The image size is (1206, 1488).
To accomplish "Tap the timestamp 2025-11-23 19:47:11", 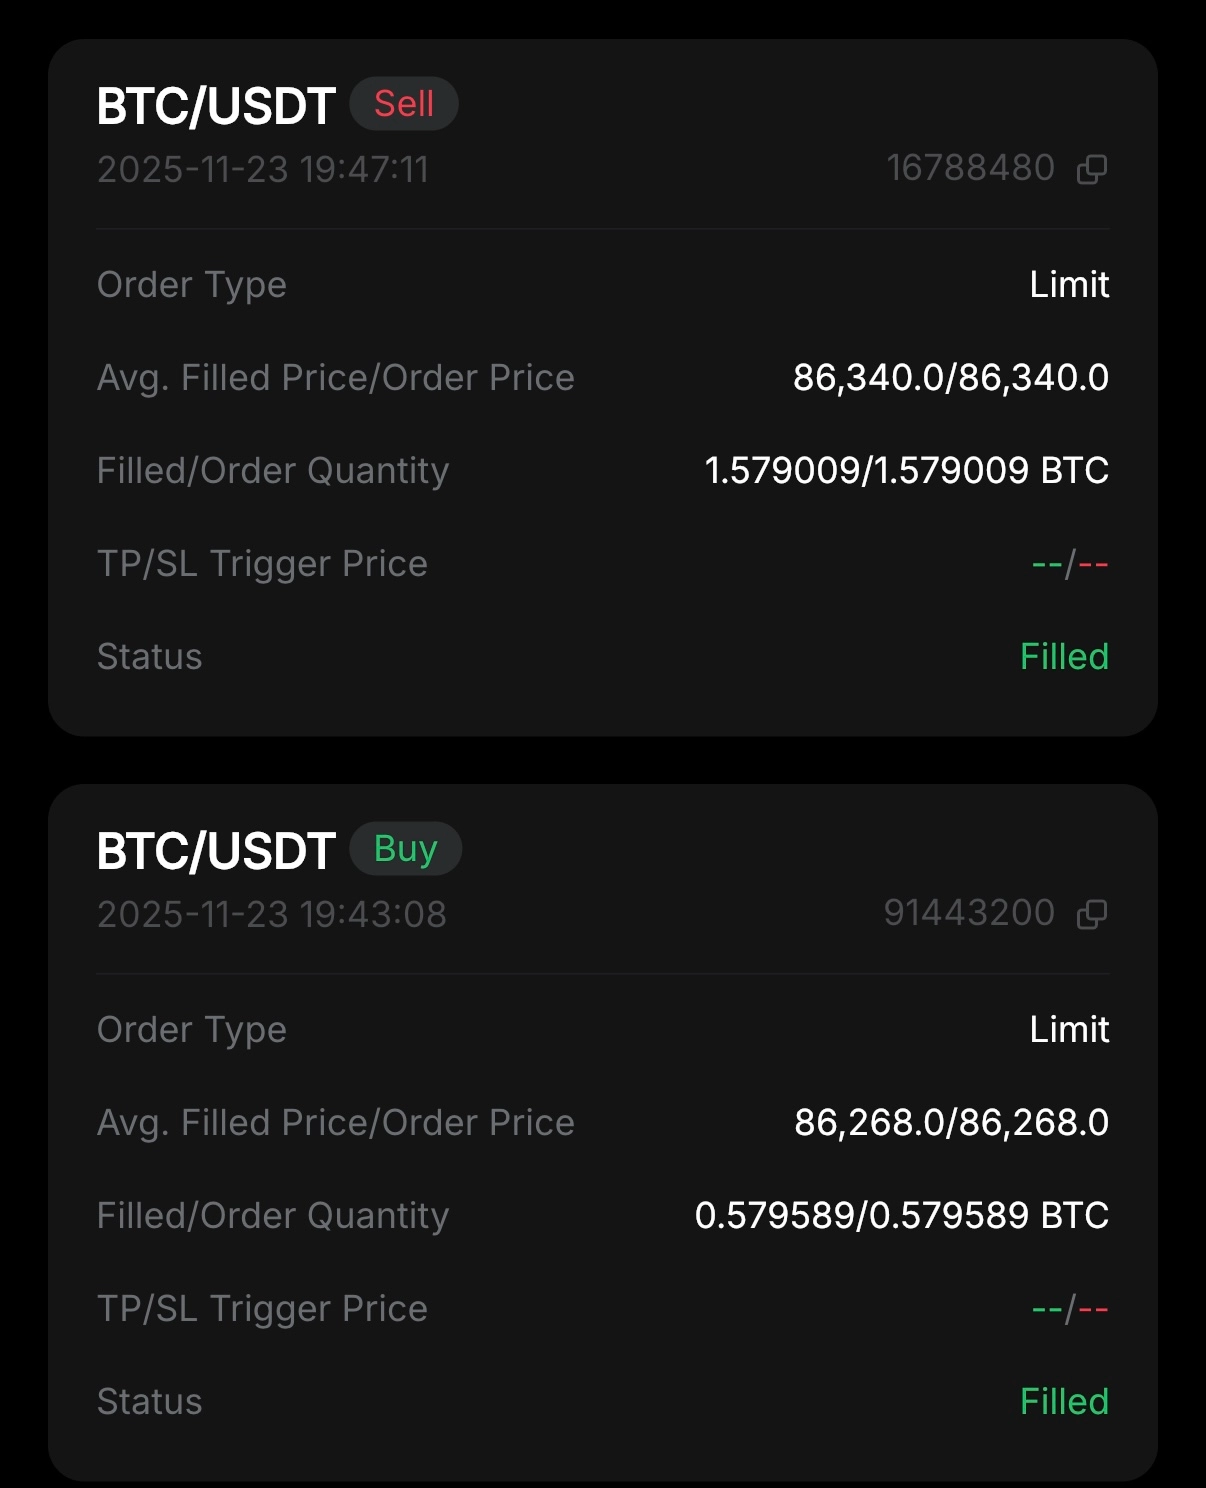I will pos(263,170).
